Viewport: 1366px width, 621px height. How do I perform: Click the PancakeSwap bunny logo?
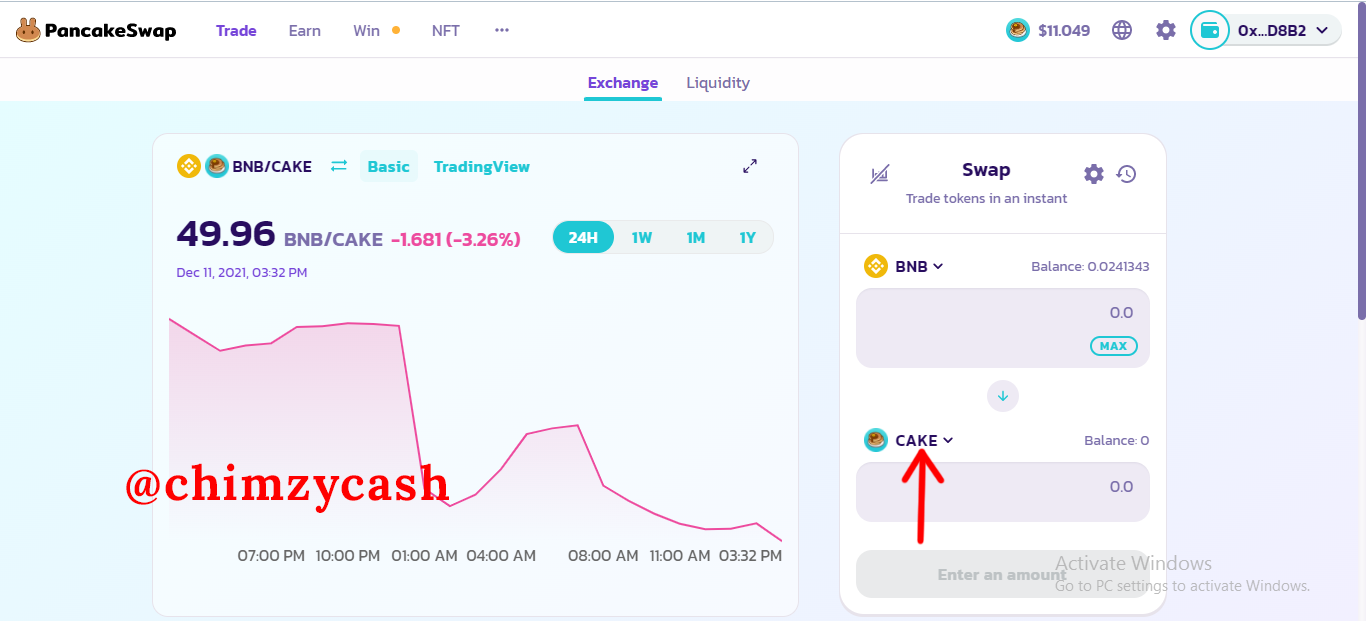(x=28, y=31)
